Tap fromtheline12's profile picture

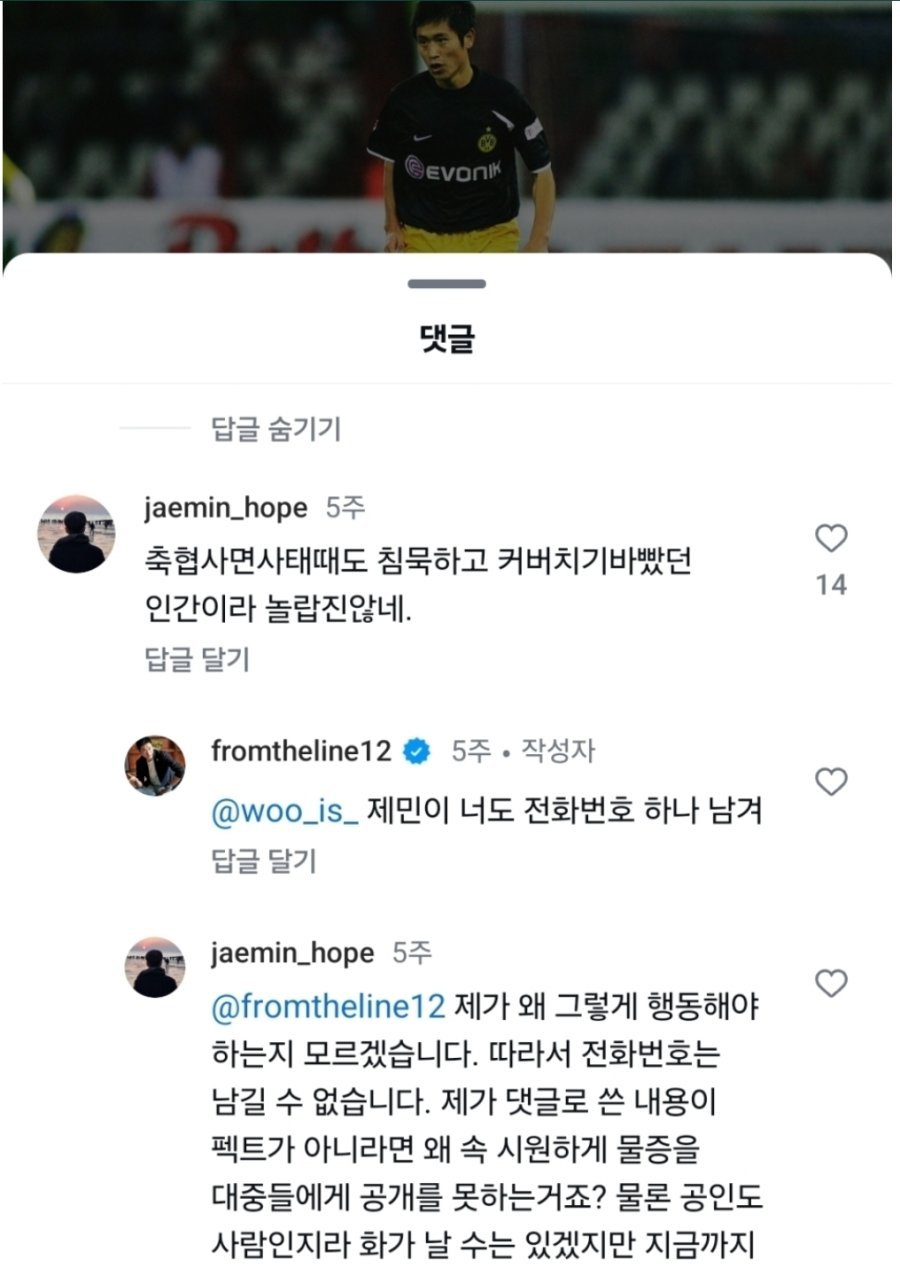pos(154,766)
